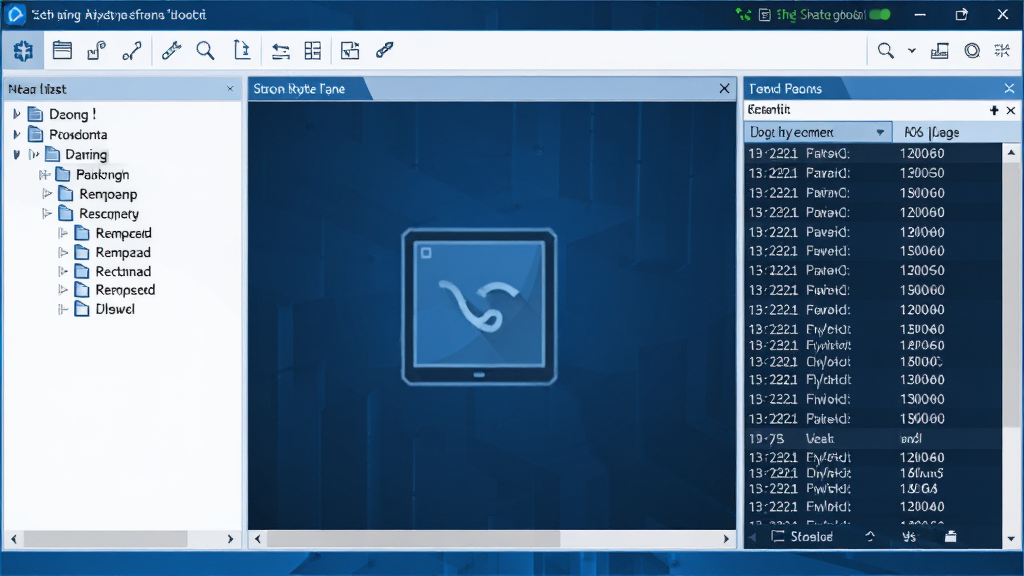The image size is (1024, 576).
Task: Click the window-layout icon in the toolbar
Action: pyautogui.click(x=62, y=50)
